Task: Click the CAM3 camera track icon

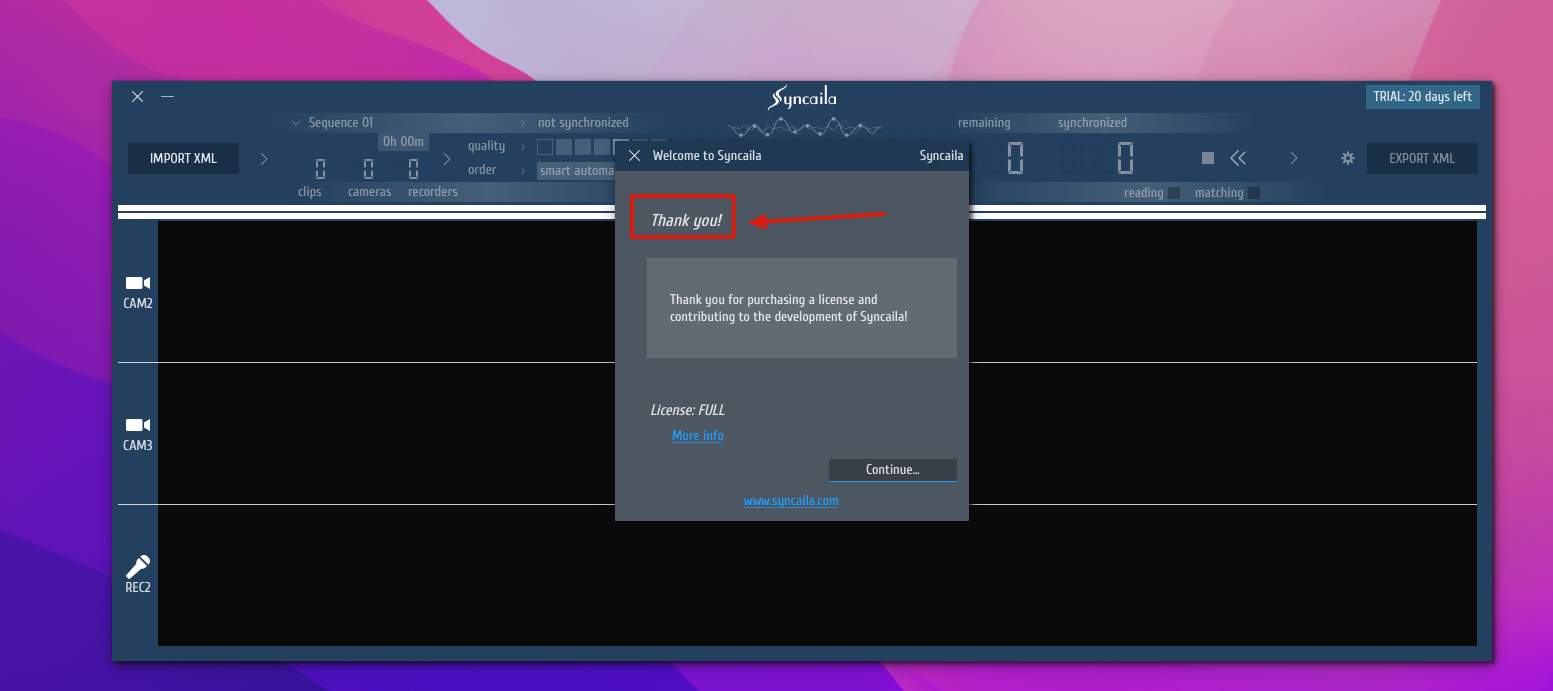Action: pyautogui.click(x=137, y=426)
